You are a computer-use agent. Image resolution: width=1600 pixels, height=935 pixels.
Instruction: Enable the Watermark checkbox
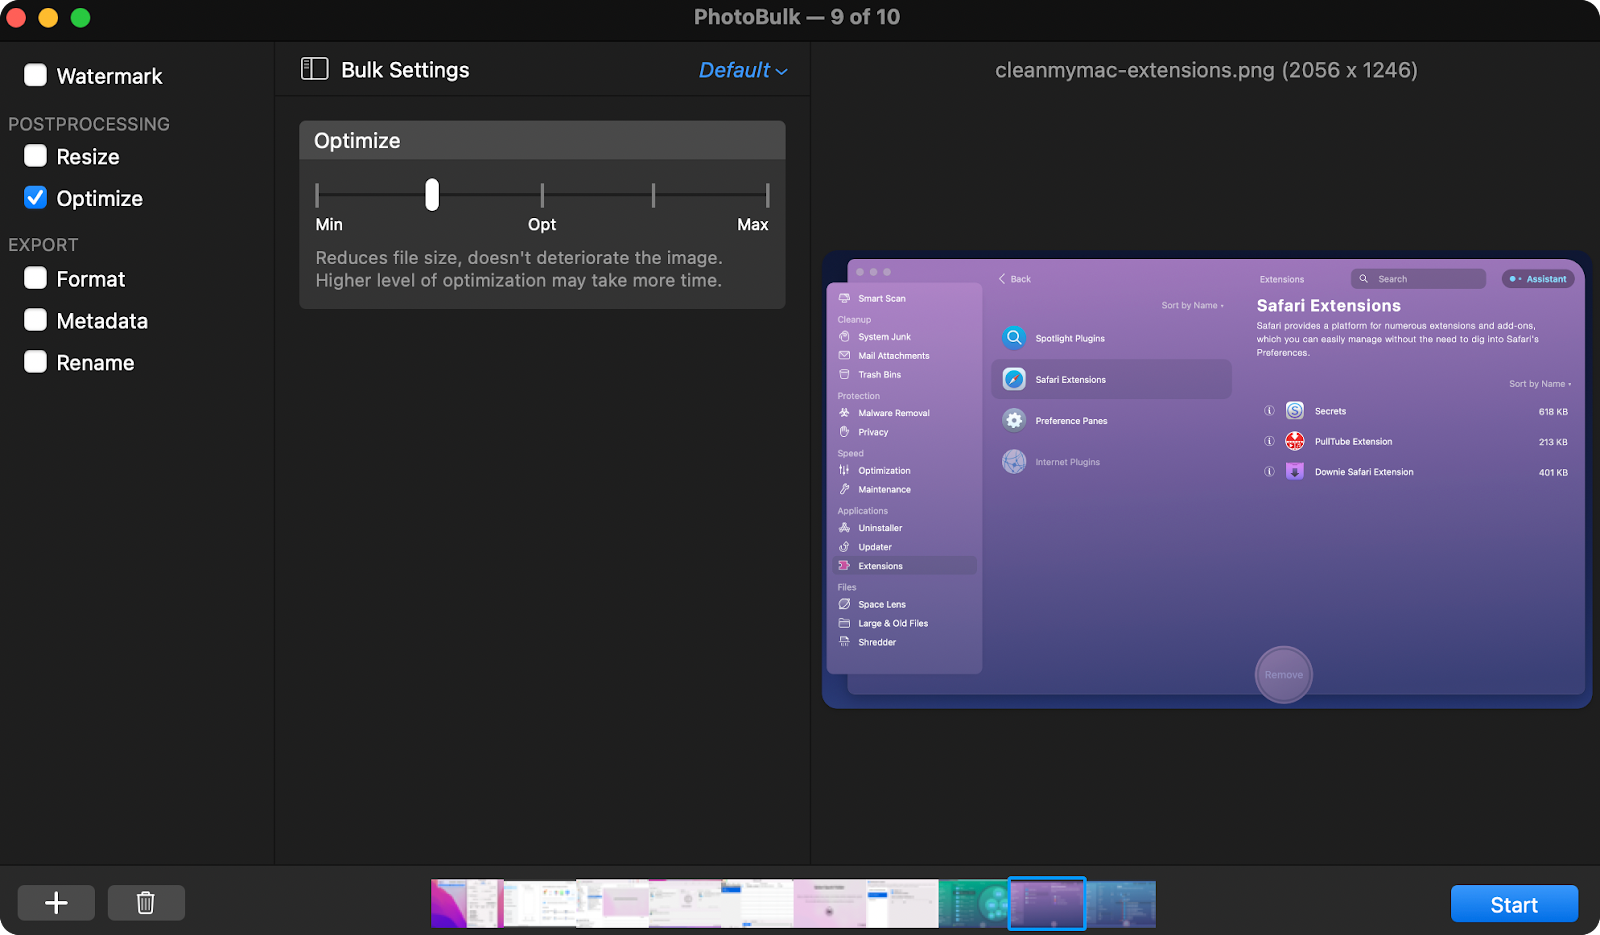click(x=35, y=75)
